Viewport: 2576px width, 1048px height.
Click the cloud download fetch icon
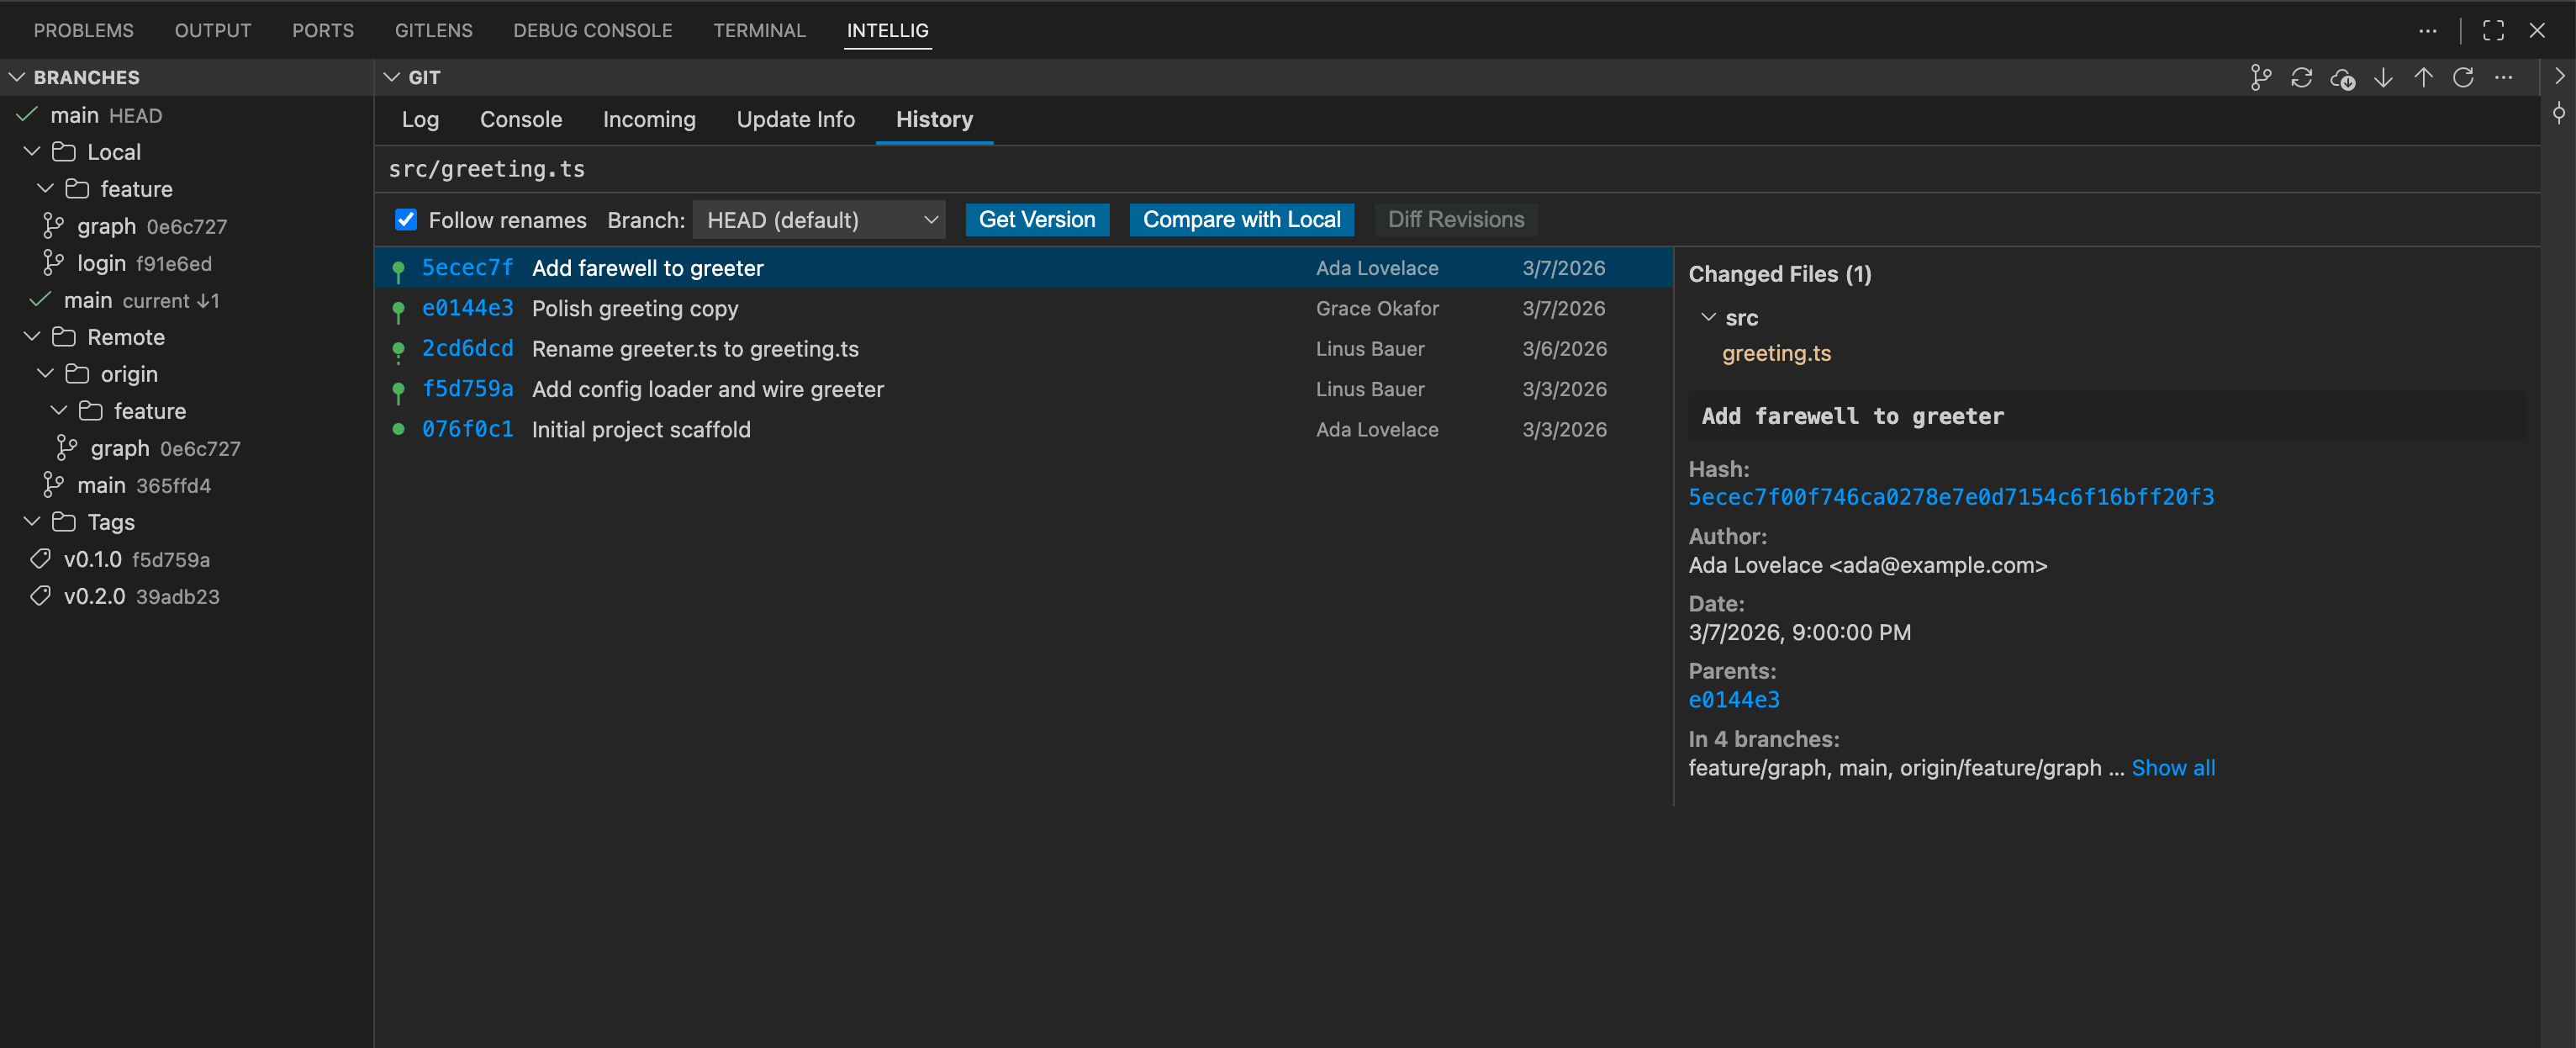click(2342, 78)
